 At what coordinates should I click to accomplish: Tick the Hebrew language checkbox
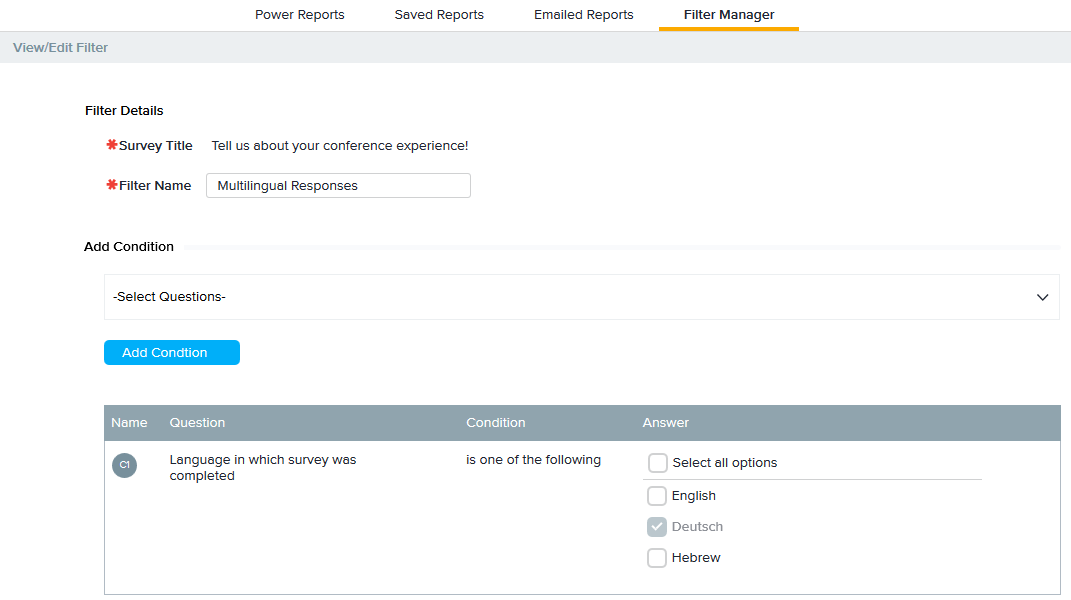(x=657, y=558)
